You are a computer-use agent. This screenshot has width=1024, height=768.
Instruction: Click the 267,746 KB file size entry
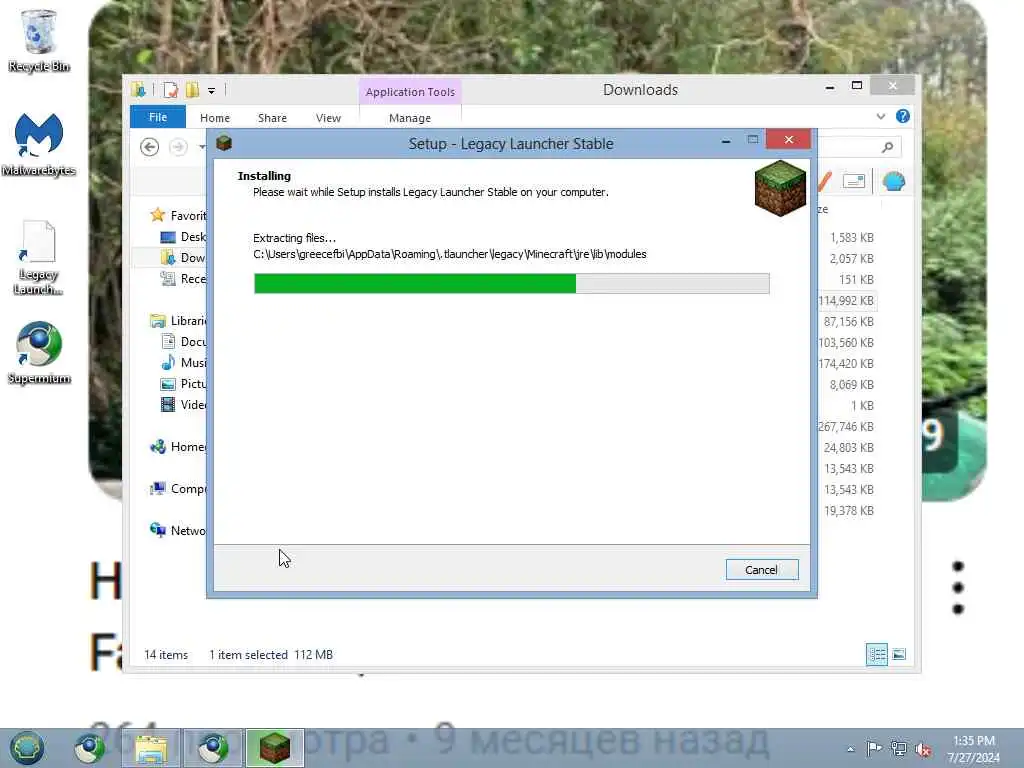click(846, 426)
